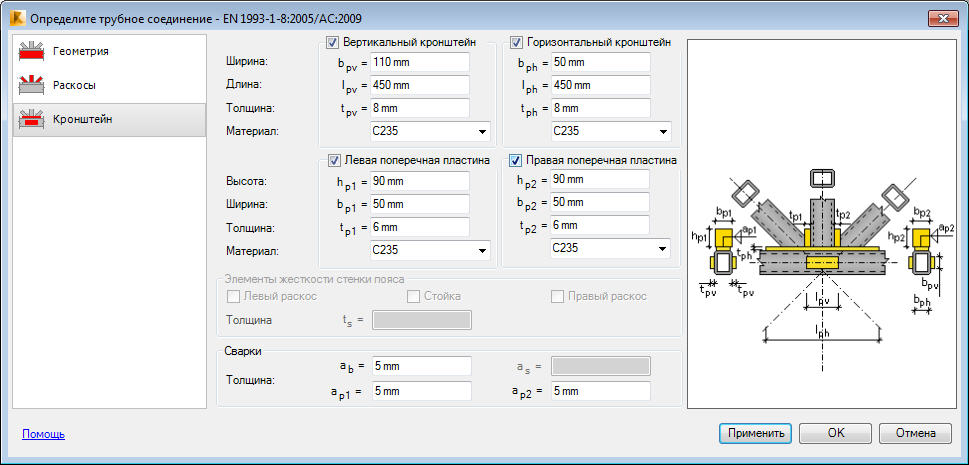Screen dimensions: 969x465
Task: Open right transverse plate material dropdown
Action: click(610, 249)
